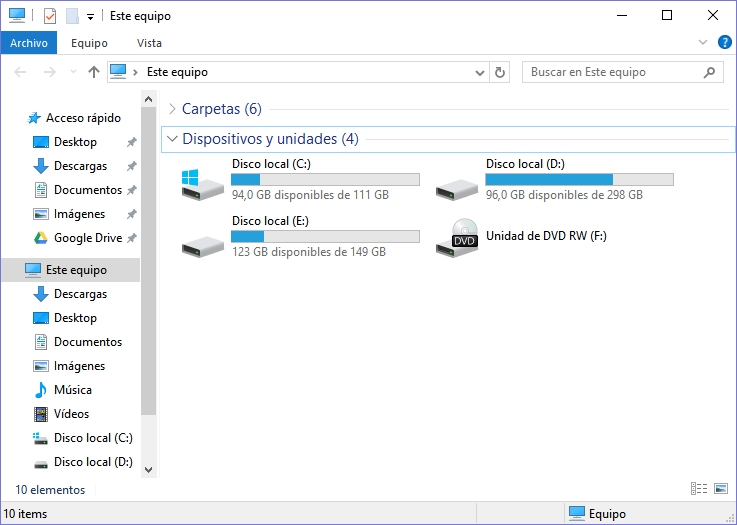
Task: Open Disco local (C:) in navigation pane
Action: click(93, 438)
